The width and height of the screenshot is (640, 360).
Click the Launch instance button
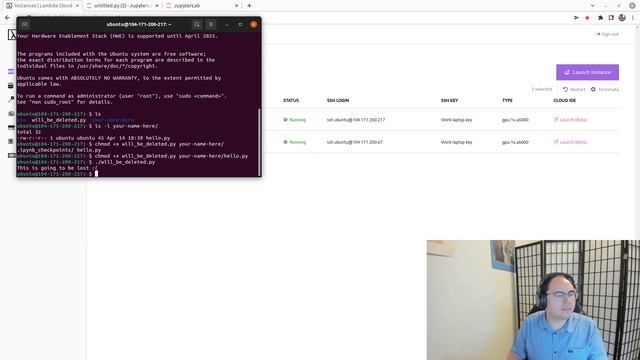[587, 72]
